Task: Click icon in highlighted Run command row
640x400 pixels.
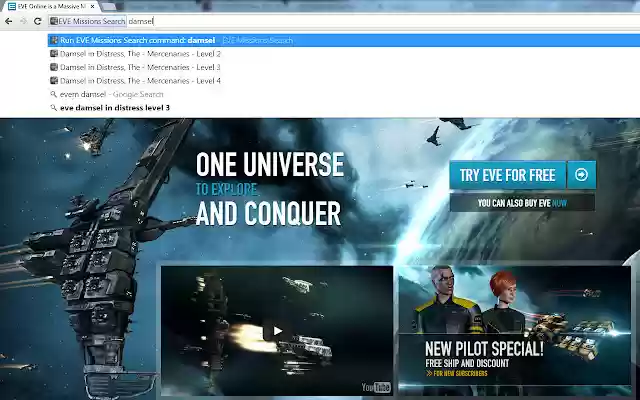Action: (53, 40)
